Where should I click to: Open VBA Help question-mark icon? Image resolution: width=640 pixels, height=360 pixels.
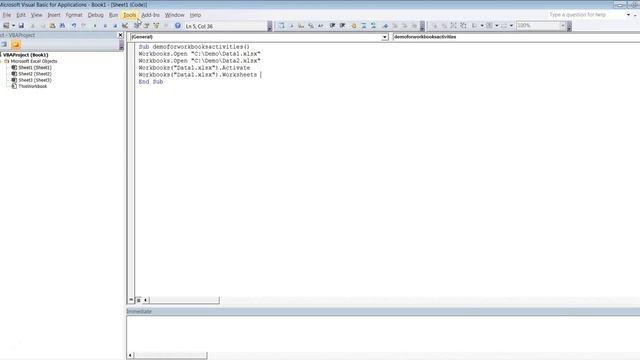coord(178,26)
